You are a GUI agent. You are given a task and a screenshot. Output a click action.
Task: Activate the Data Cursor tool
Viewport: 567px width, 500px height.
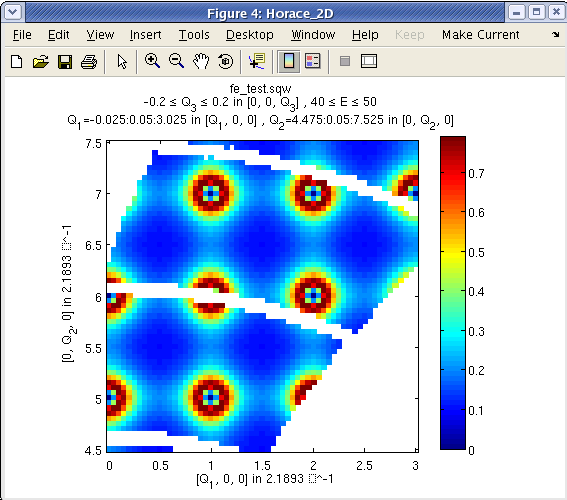[257, 61]
